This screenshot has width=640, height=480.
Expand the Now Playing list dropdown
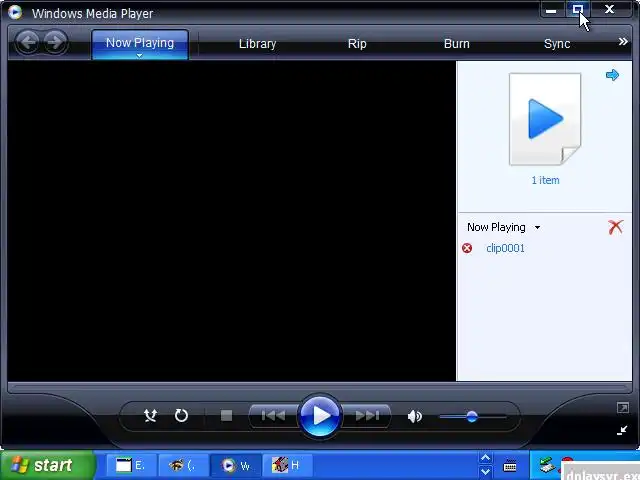(538, 227)
